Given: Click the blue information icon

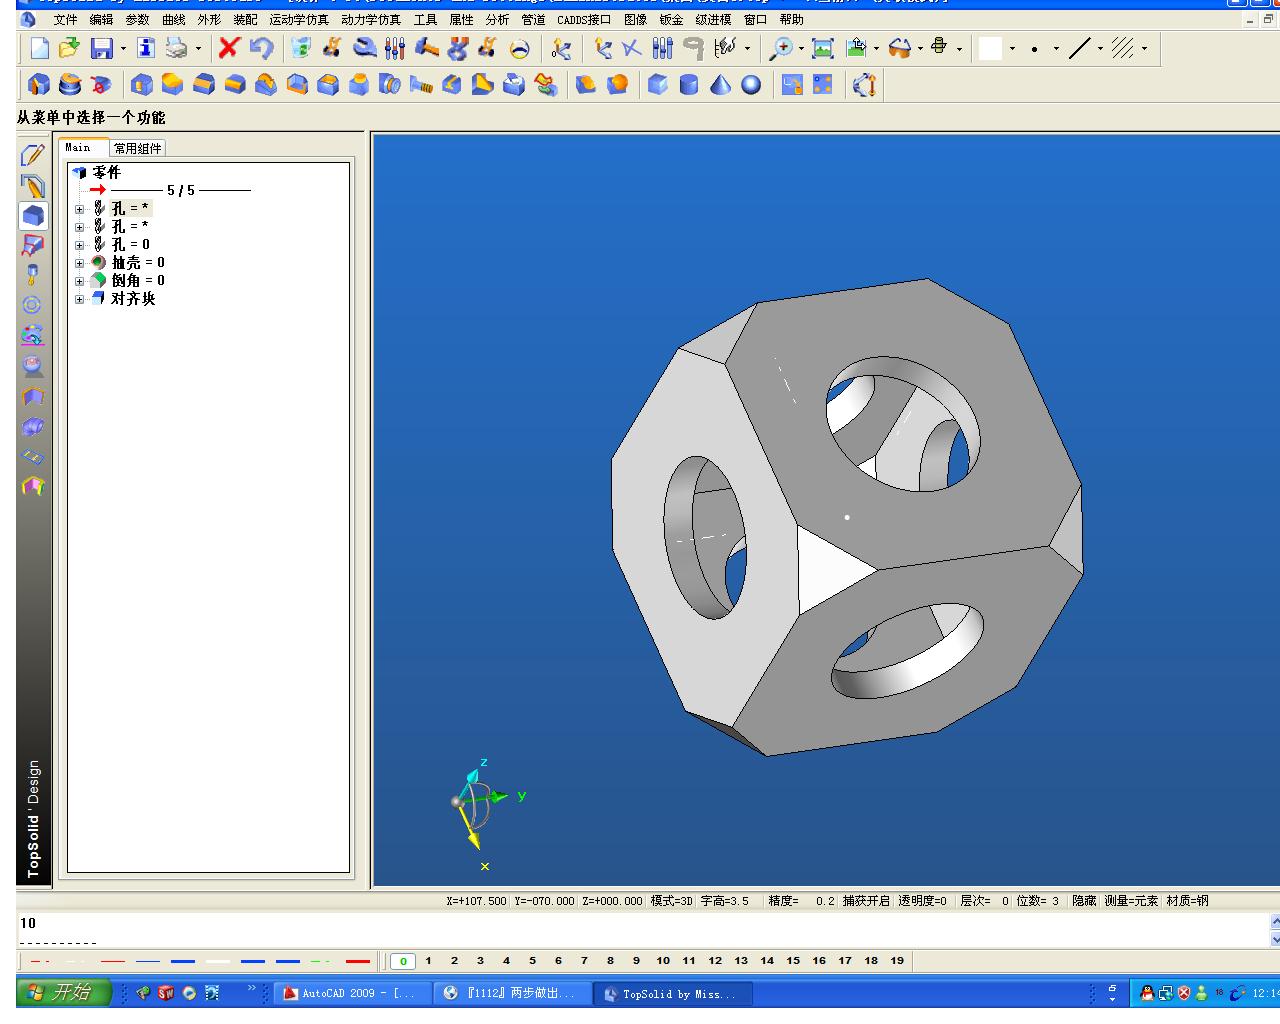Looking at the screenshot, I should pos(146,48).
